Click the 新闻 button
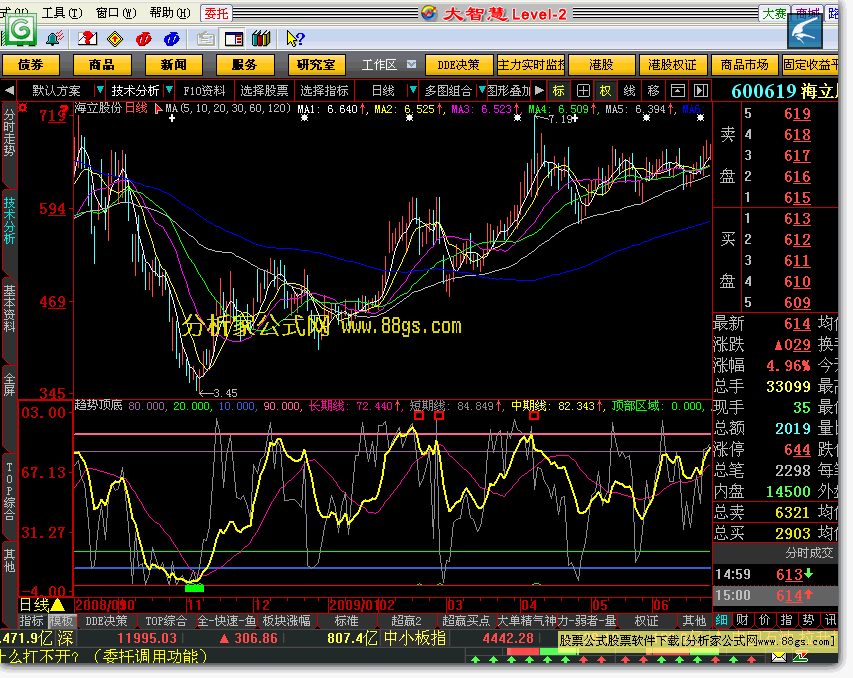The height and width of the screenshot is (678, 853). click(x=174, y=65)
